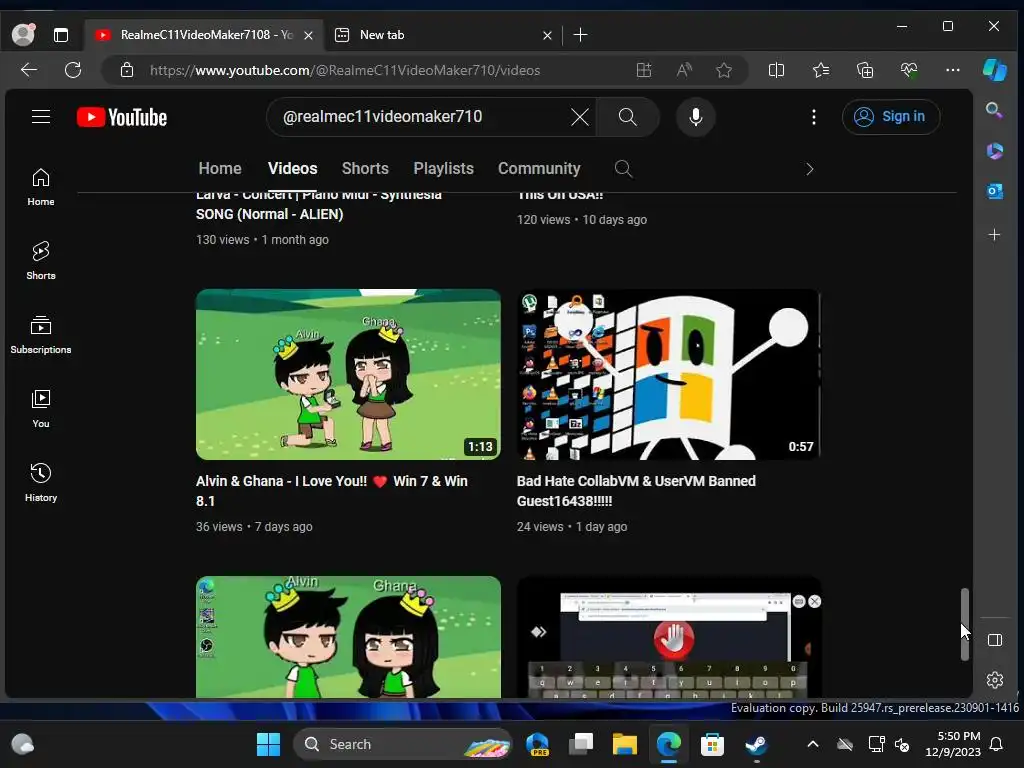View site information lock icon
This screenshot has height=768, width=1024.
127,70
